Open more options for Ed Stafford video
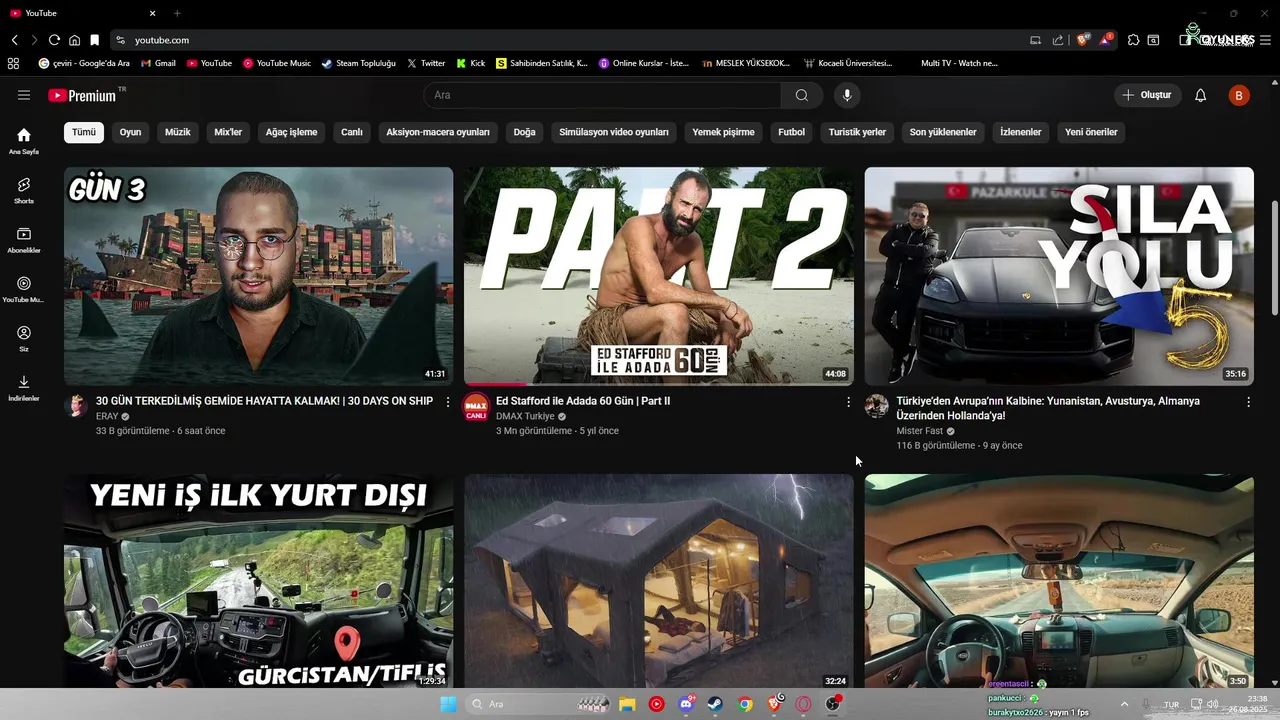 click(849, 402)
